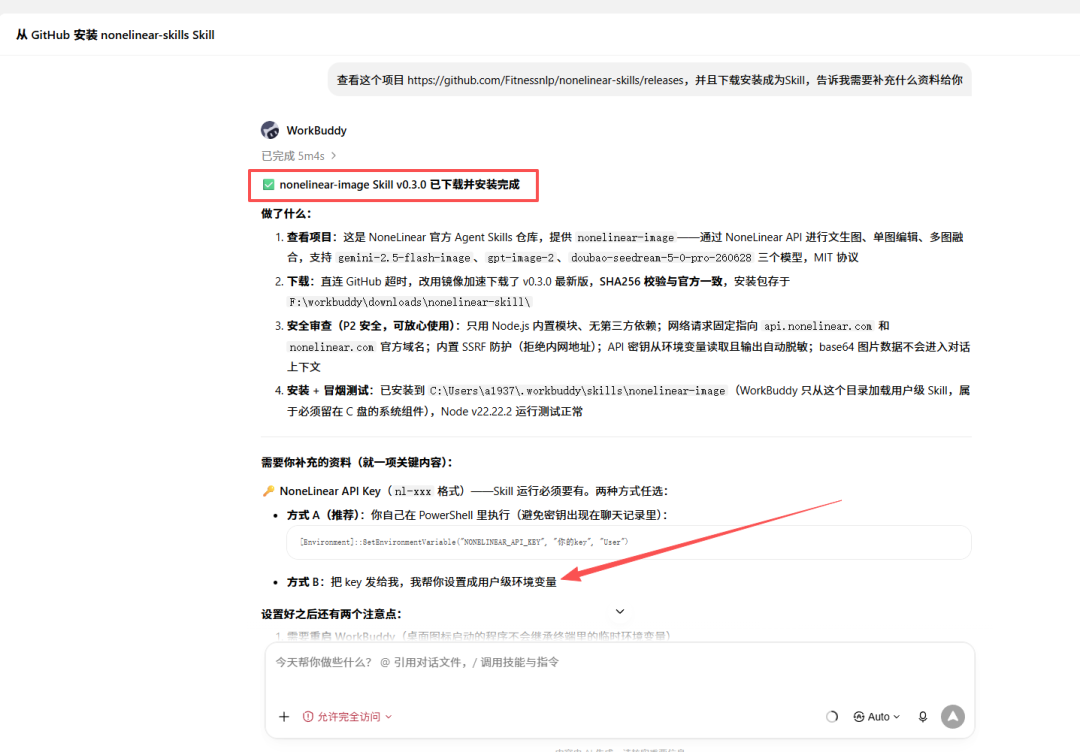Click '安全审查 (P2 安全, 可放心使用)' text

(372, 326)
